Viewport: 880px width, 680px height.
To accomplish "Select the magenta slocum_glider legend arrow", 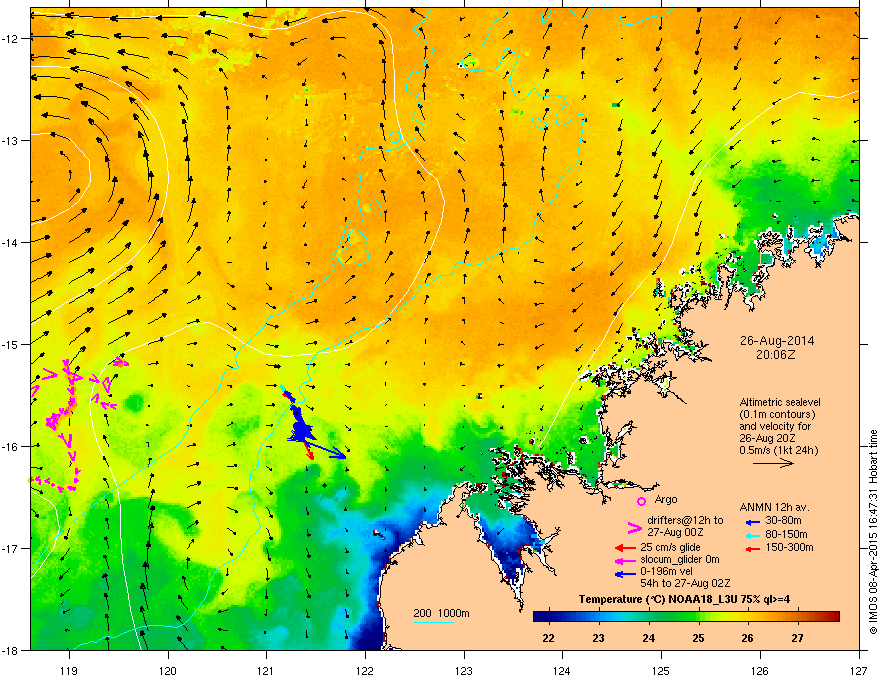I will point(625,560).
